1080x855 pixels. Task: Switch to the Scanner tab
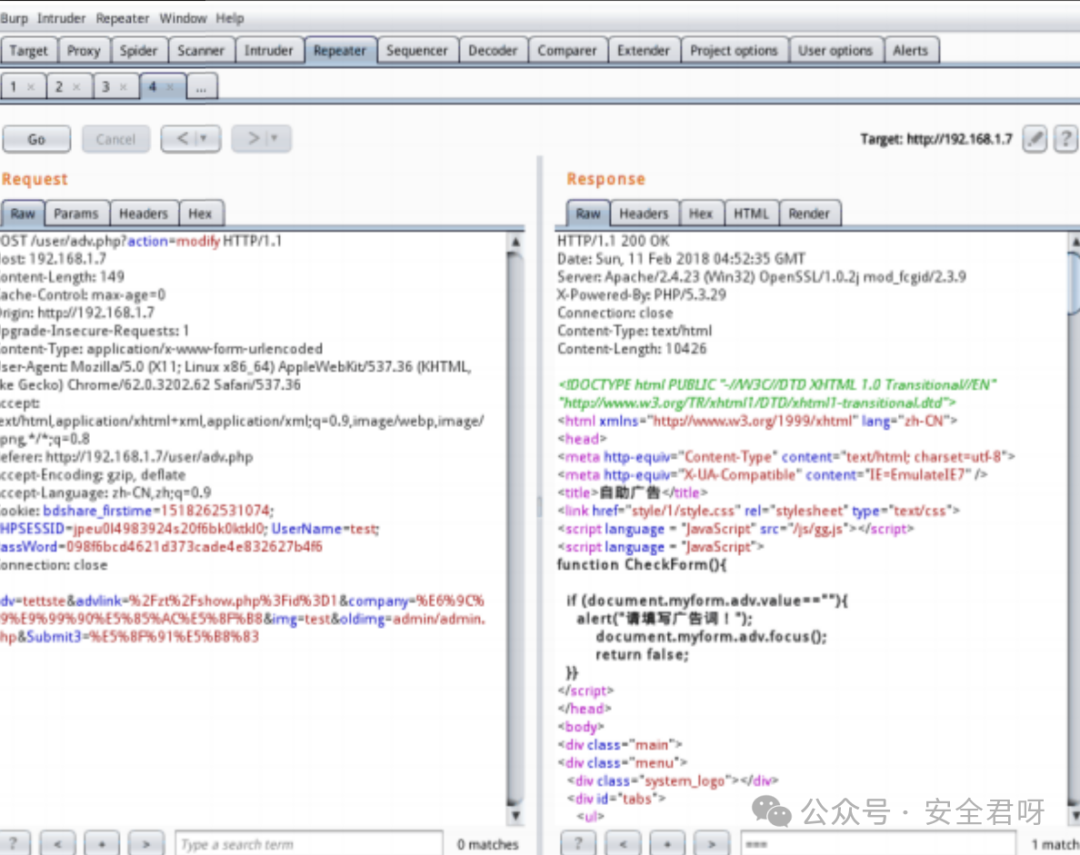[x=200, y=50]
